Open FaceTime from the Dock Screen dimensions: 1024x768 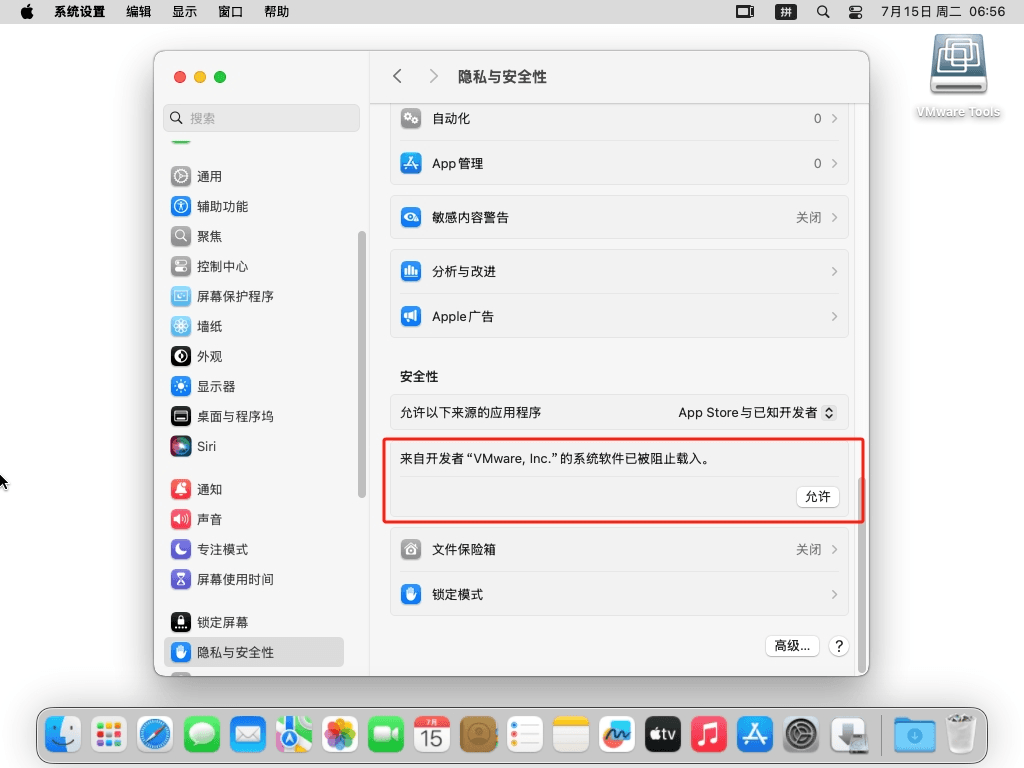(386, 735)
